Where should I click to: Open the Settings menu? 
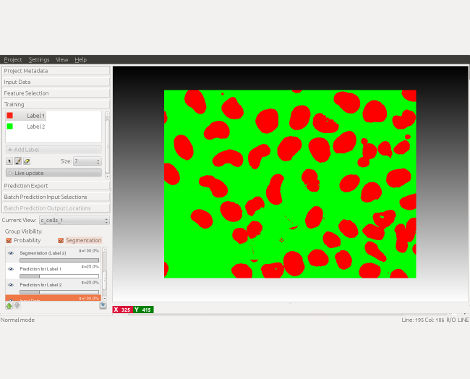coord(39,60)
